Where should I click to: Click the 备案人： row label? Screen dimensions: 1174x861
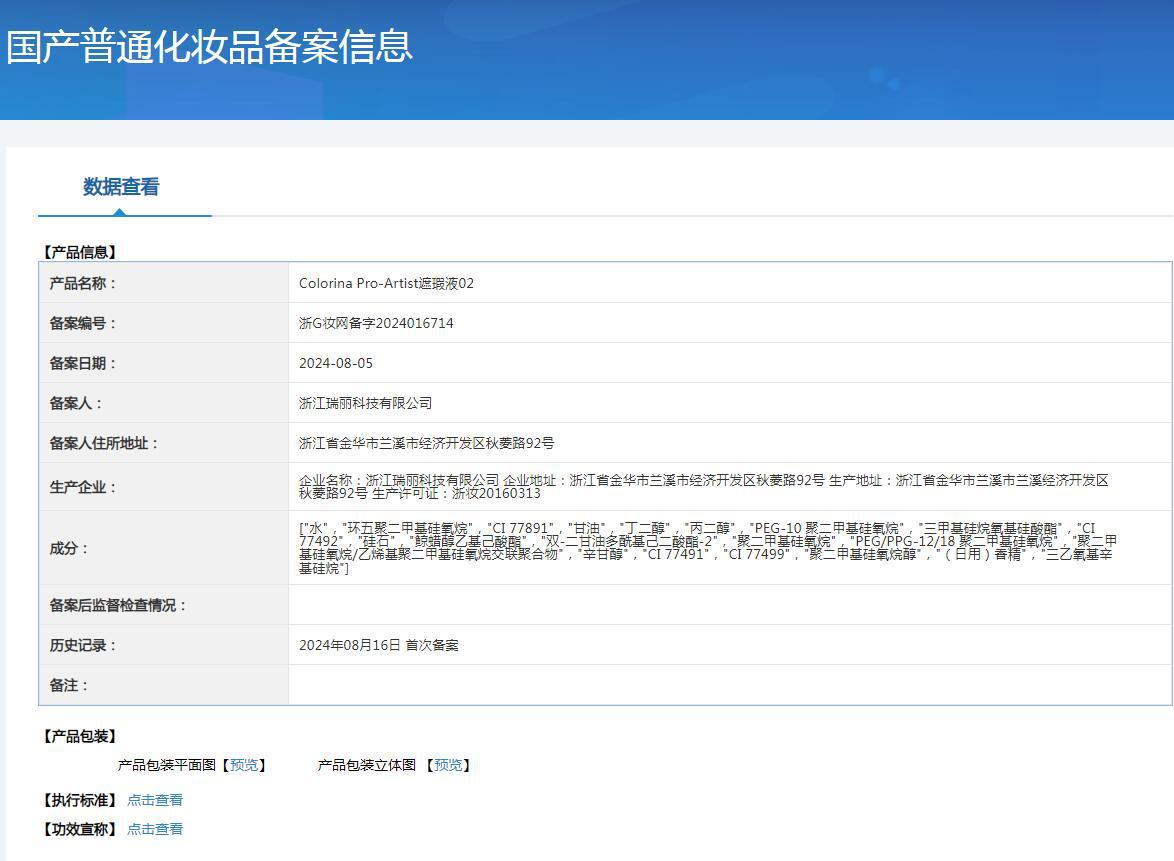click(x=76, y=403)
